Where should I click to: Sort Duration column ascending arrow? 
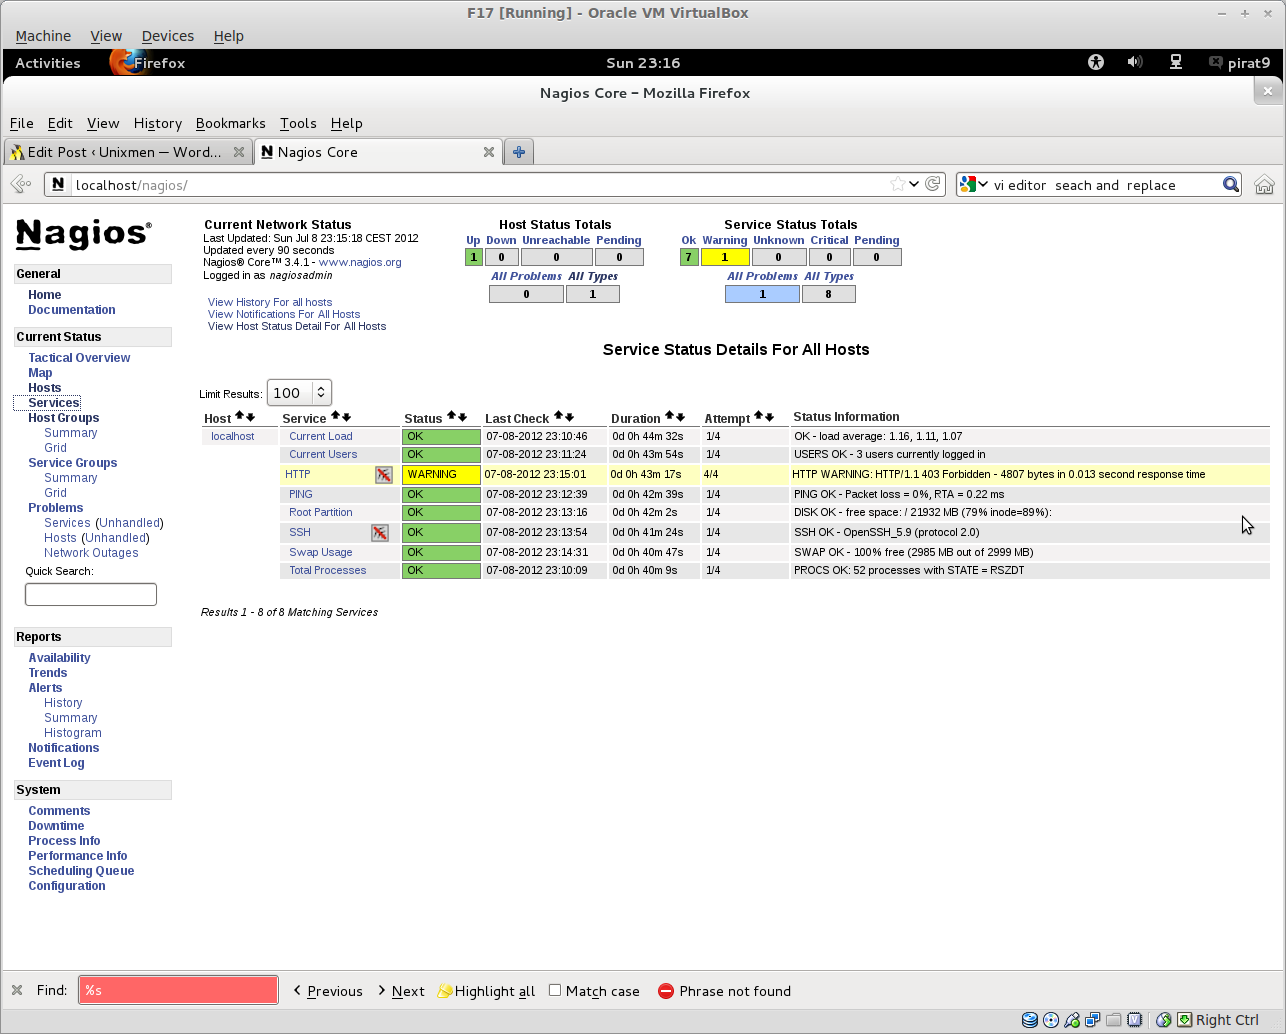[670, 416]
